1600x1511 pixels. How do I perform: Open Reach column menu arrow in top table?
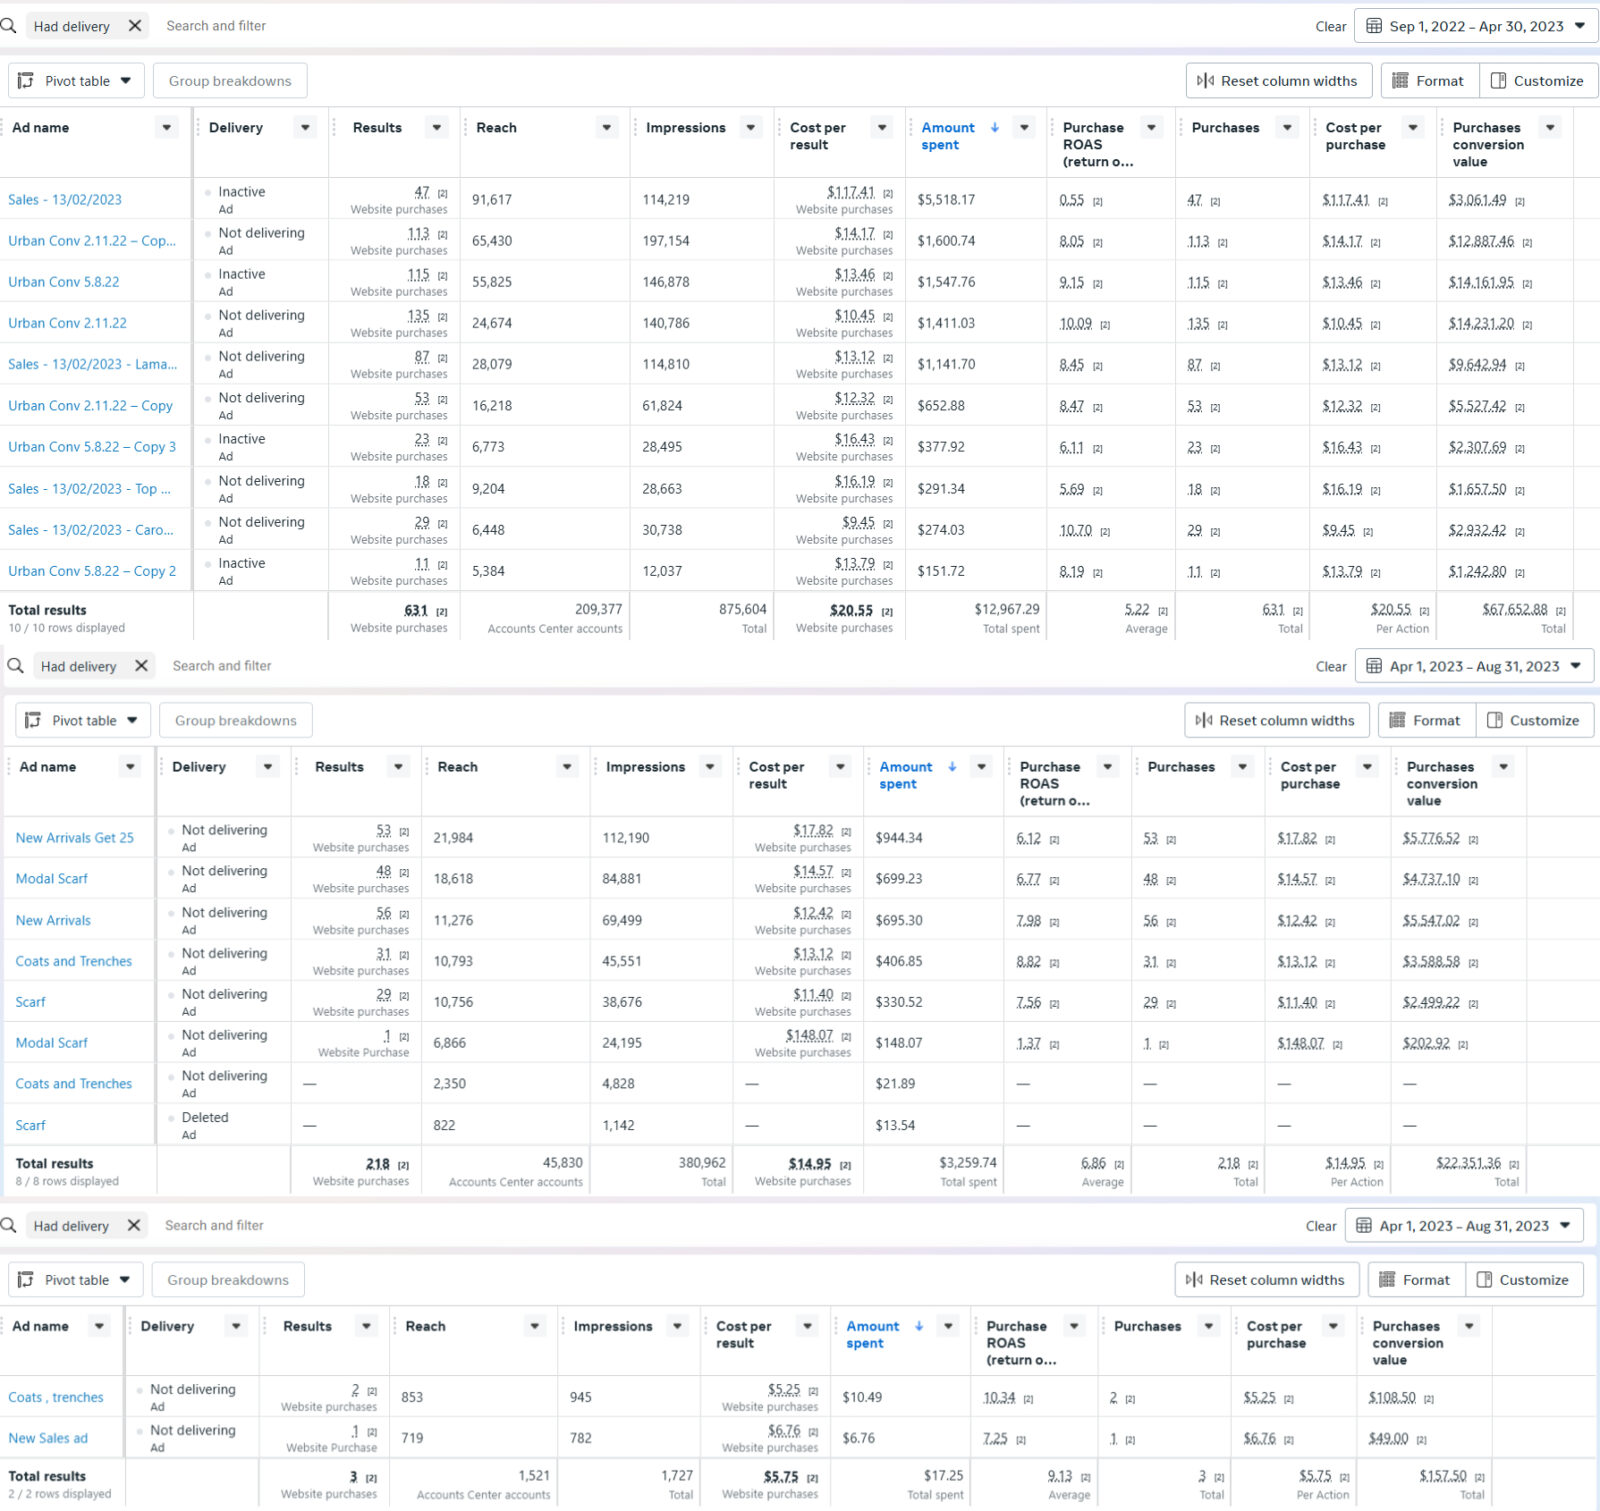[606, 127]
